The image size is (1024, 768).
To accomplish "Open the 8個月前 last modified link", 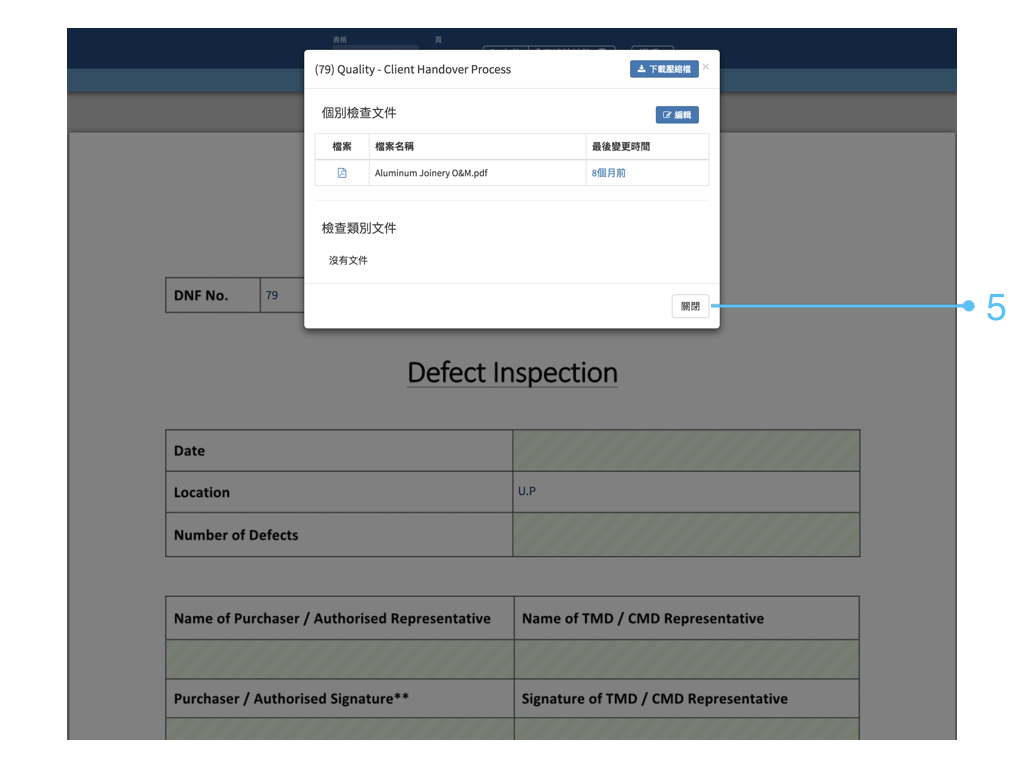I will point(609,173).
